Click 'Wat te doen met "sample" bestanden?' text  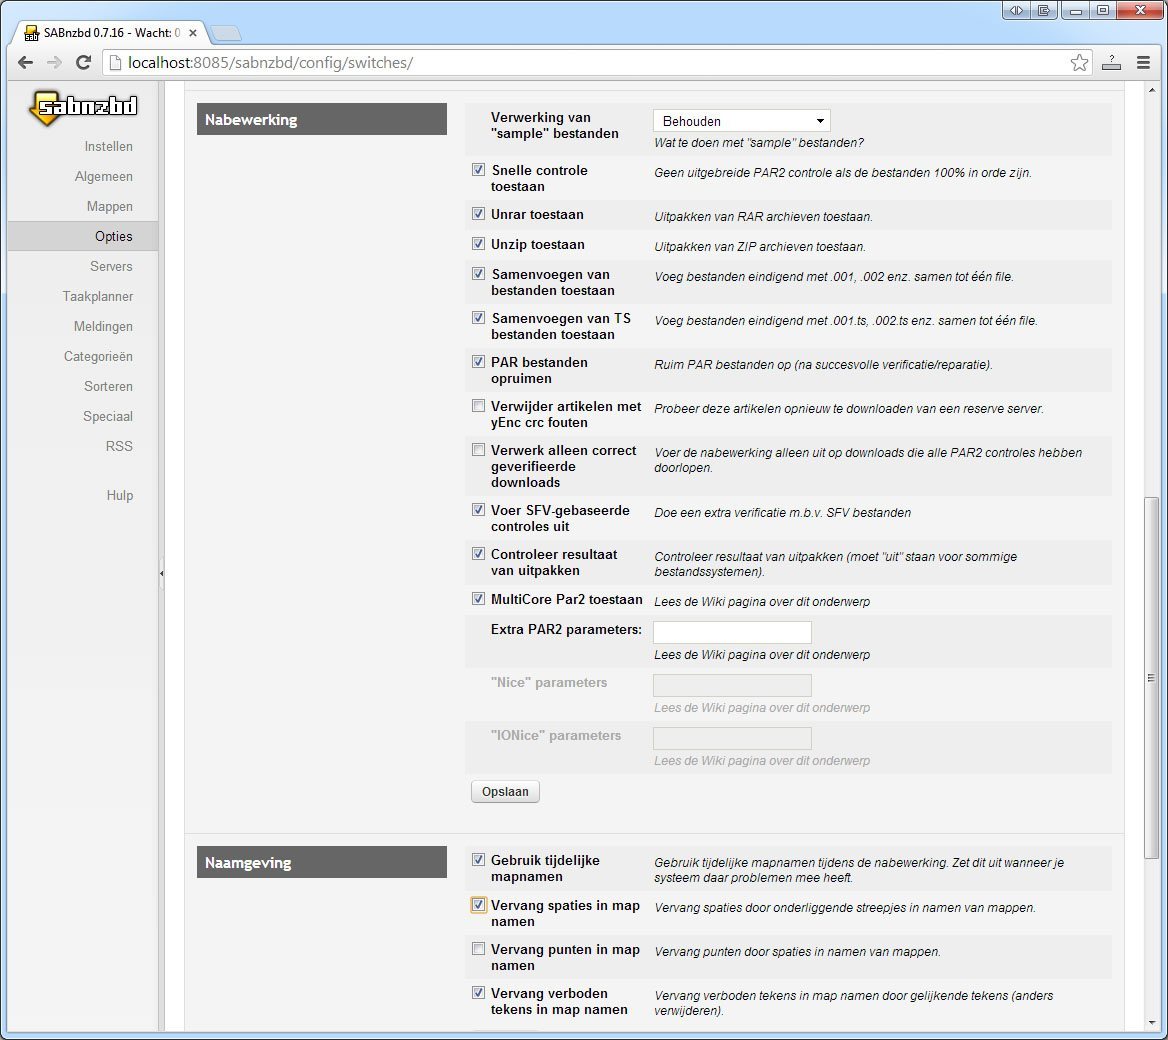pos(758,142)
